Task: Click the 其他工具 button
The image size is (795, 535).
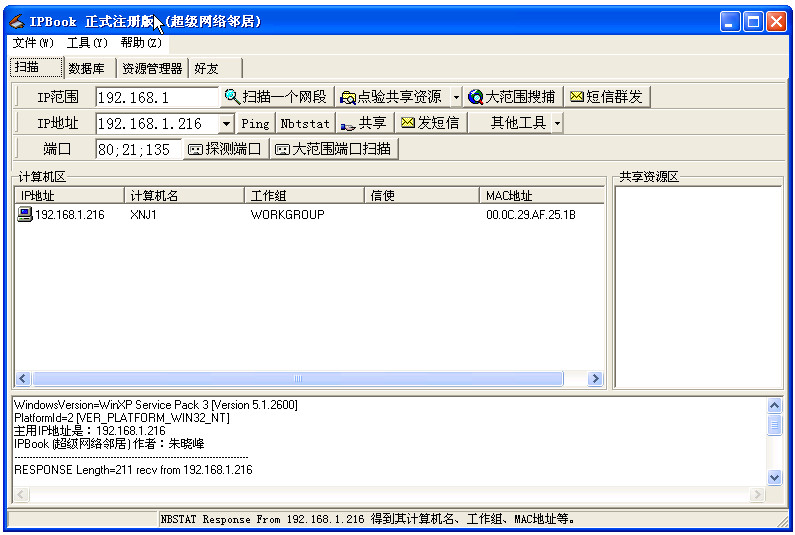Action: (510, 123)
